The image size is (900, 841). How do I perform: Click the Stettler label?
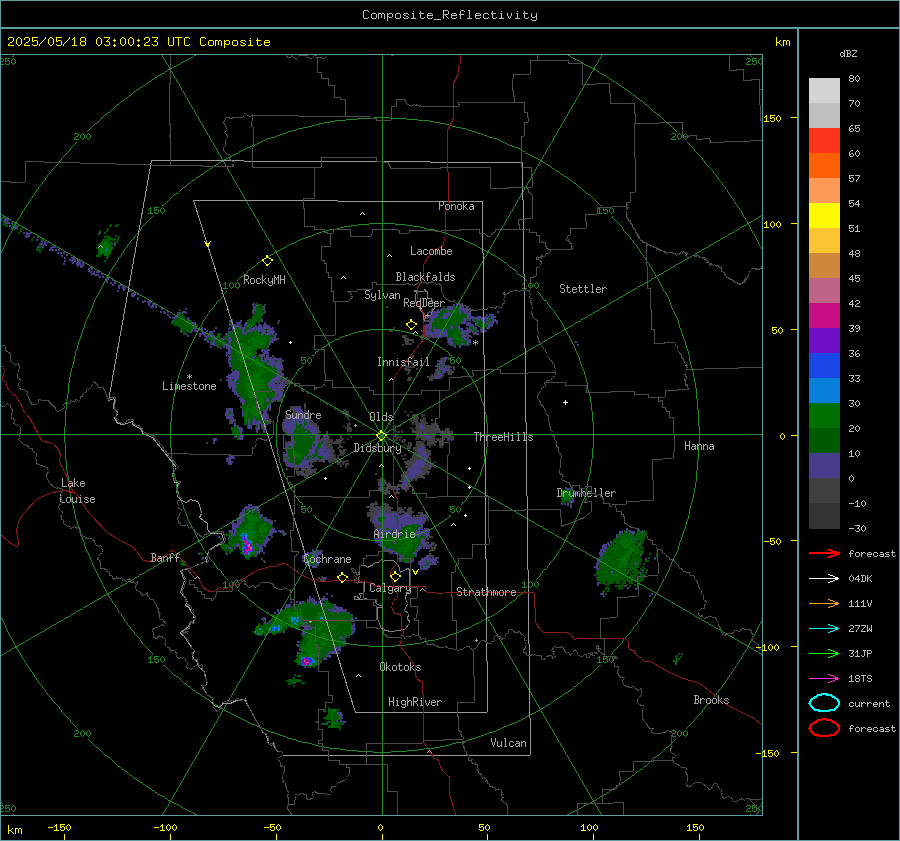[583, 289]
